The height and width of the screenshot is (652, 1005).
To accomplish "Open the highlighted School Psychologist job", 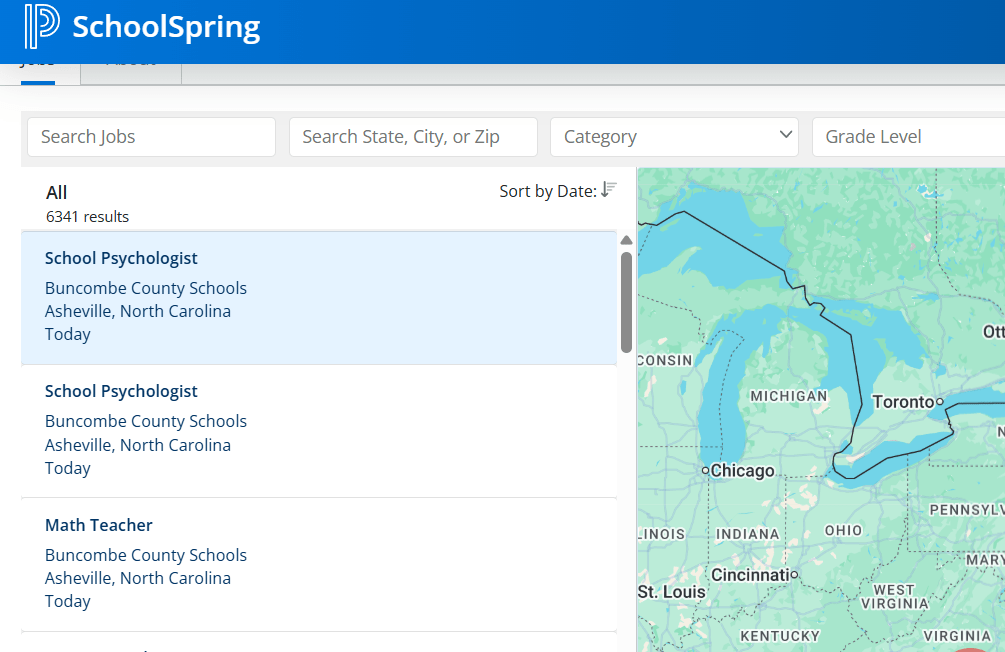I will click(121, 259).
